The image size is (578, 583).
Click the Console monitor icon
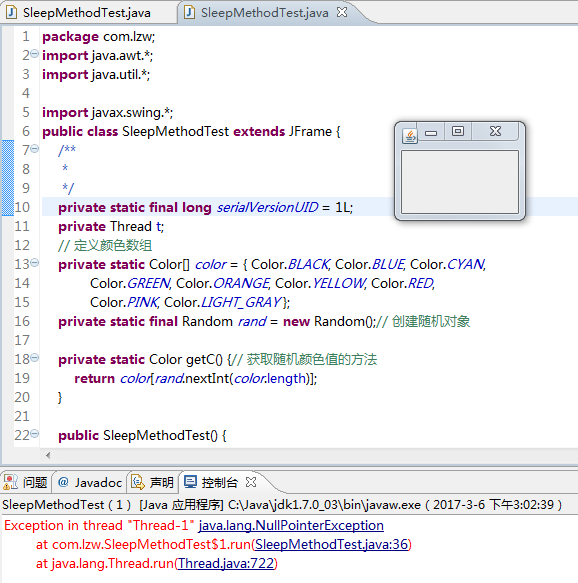(x=191, y=482)
